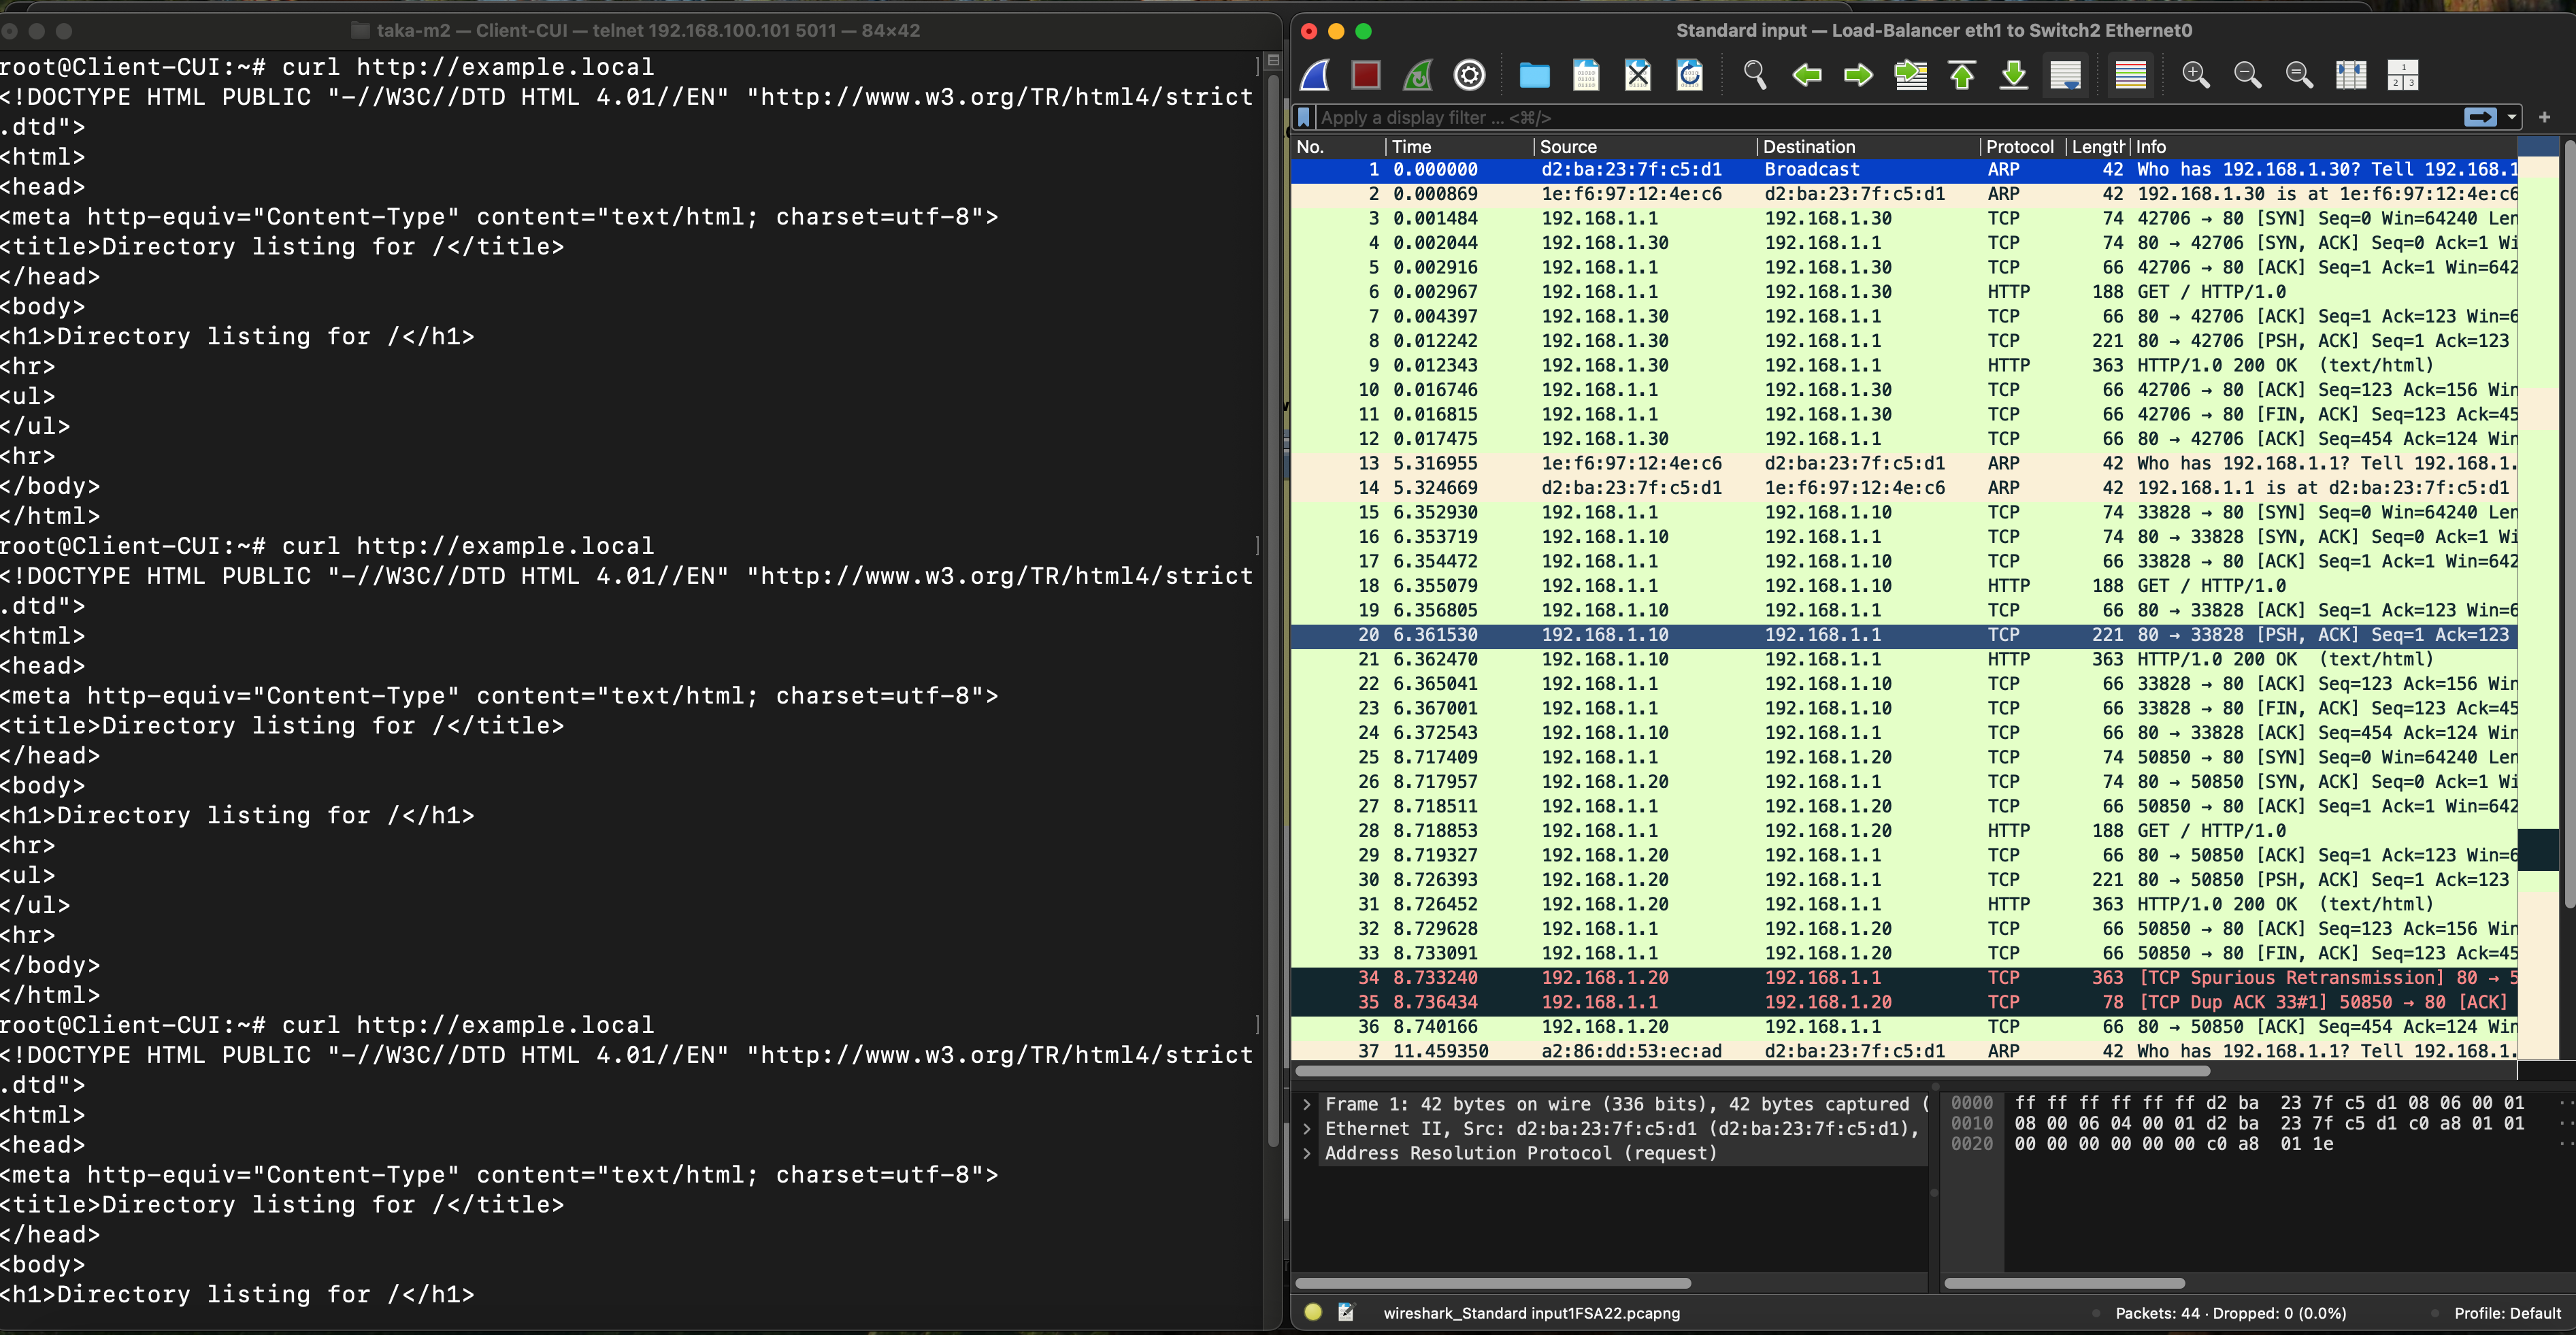Viewport: 2576px width, 1335px height.
Task: Click the add filter button plus
Action: click(x=2545, y=118)
